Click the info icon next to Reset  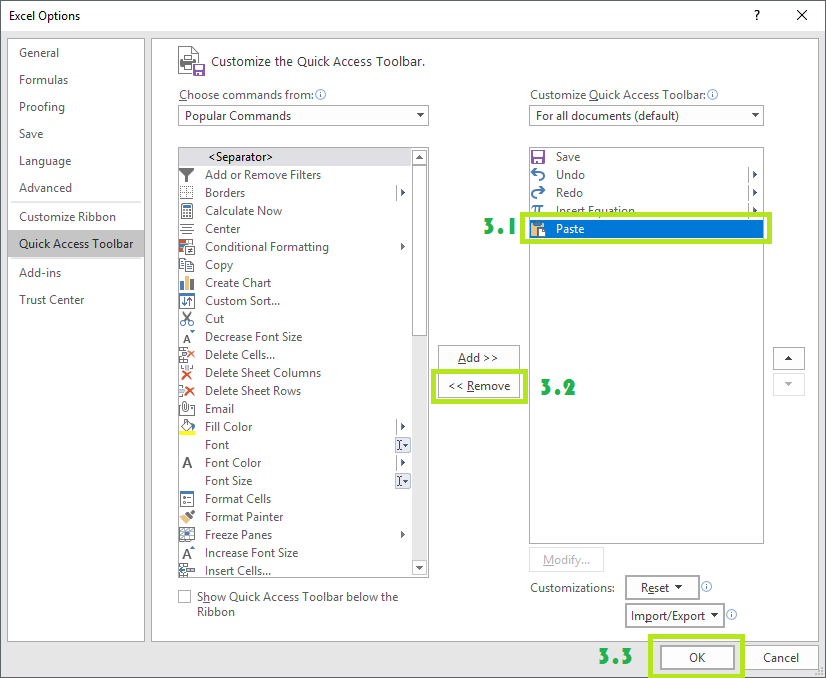[706, 587]
